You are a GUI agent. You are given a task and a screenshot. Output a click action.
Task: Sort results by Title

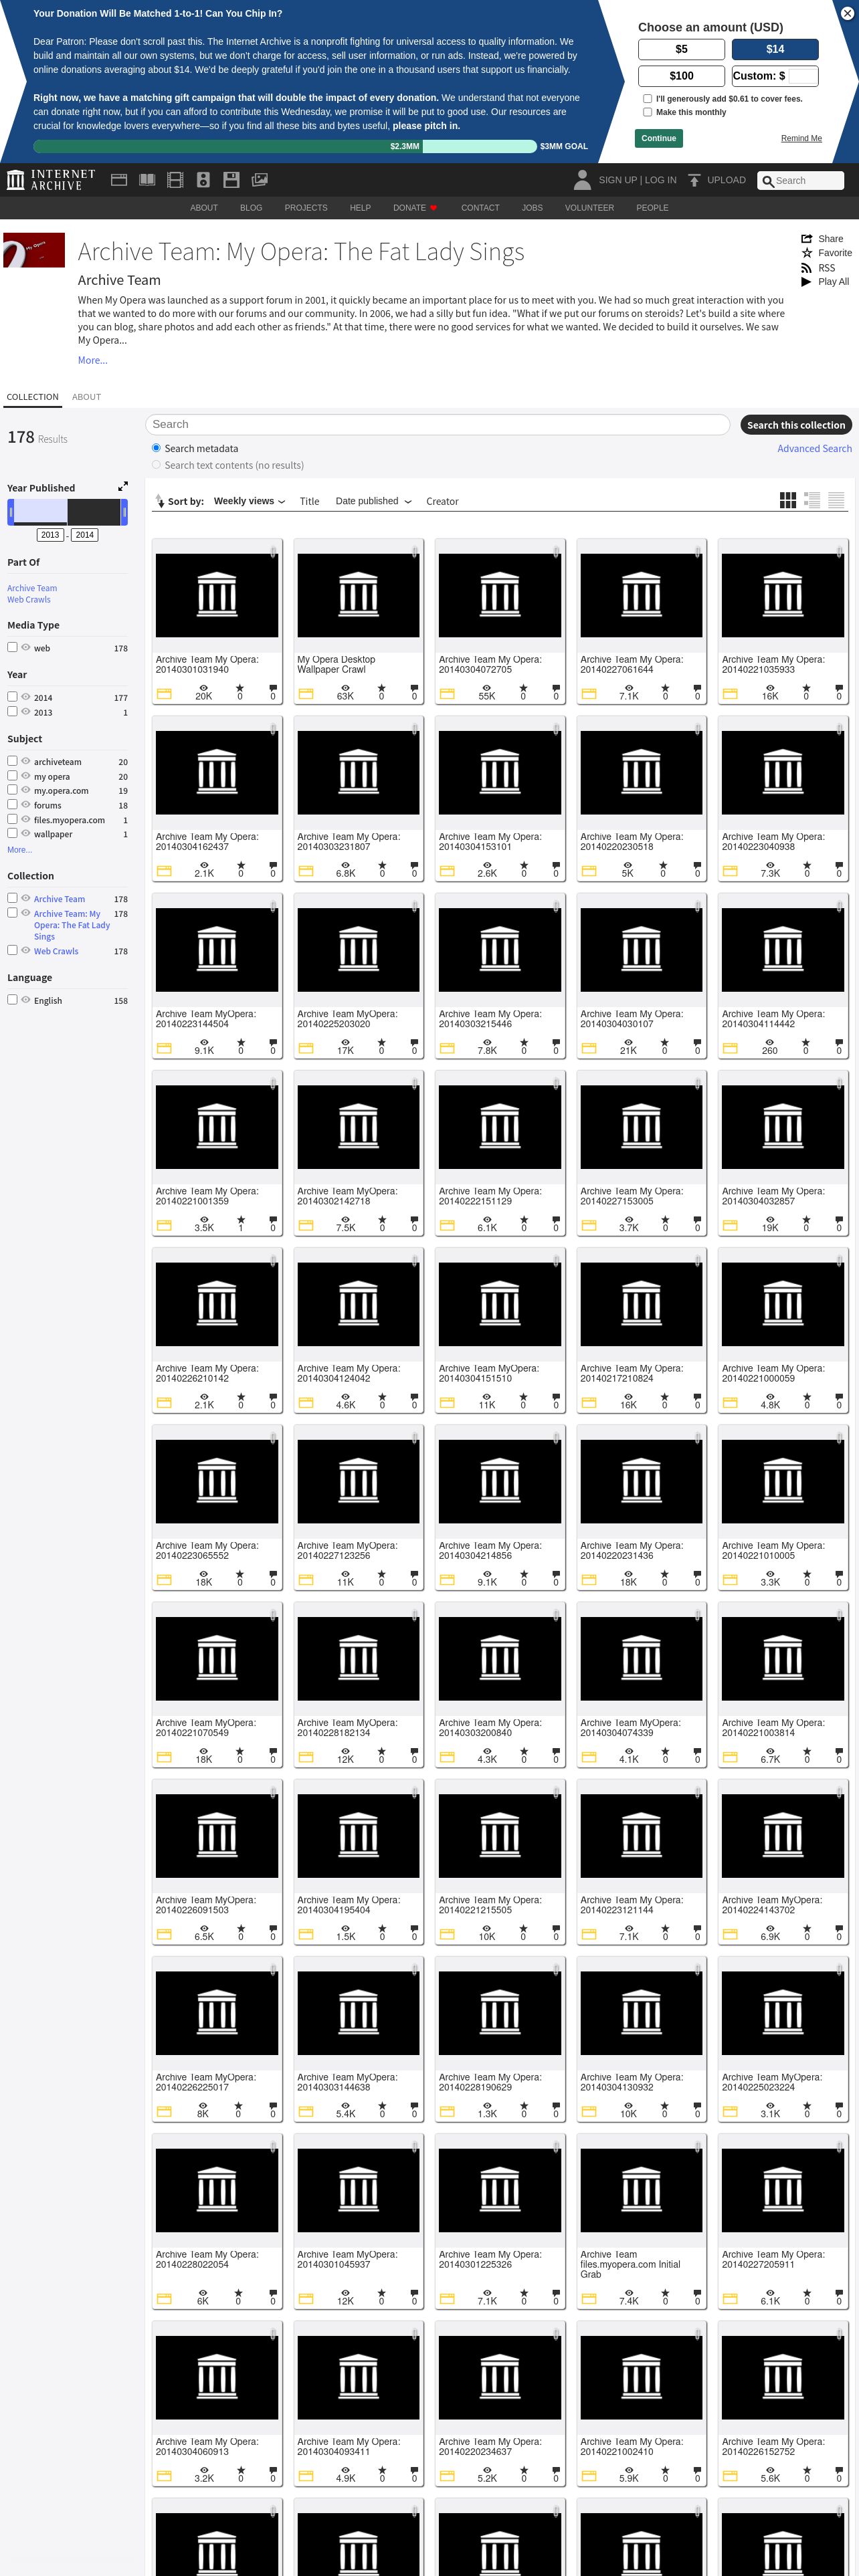(310, 501)
